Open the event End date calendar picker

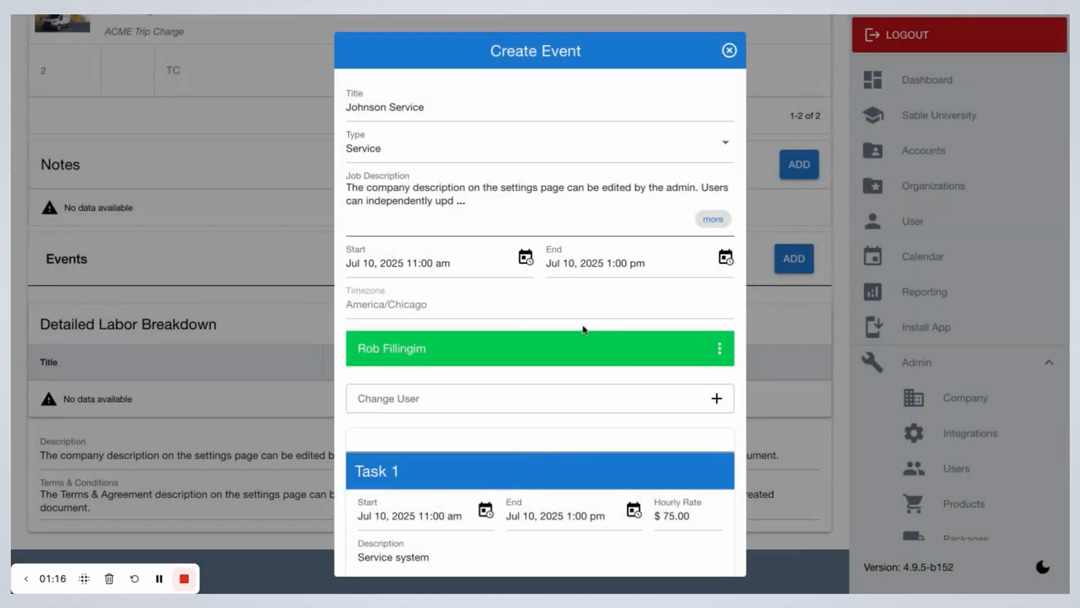coord(725,258)
